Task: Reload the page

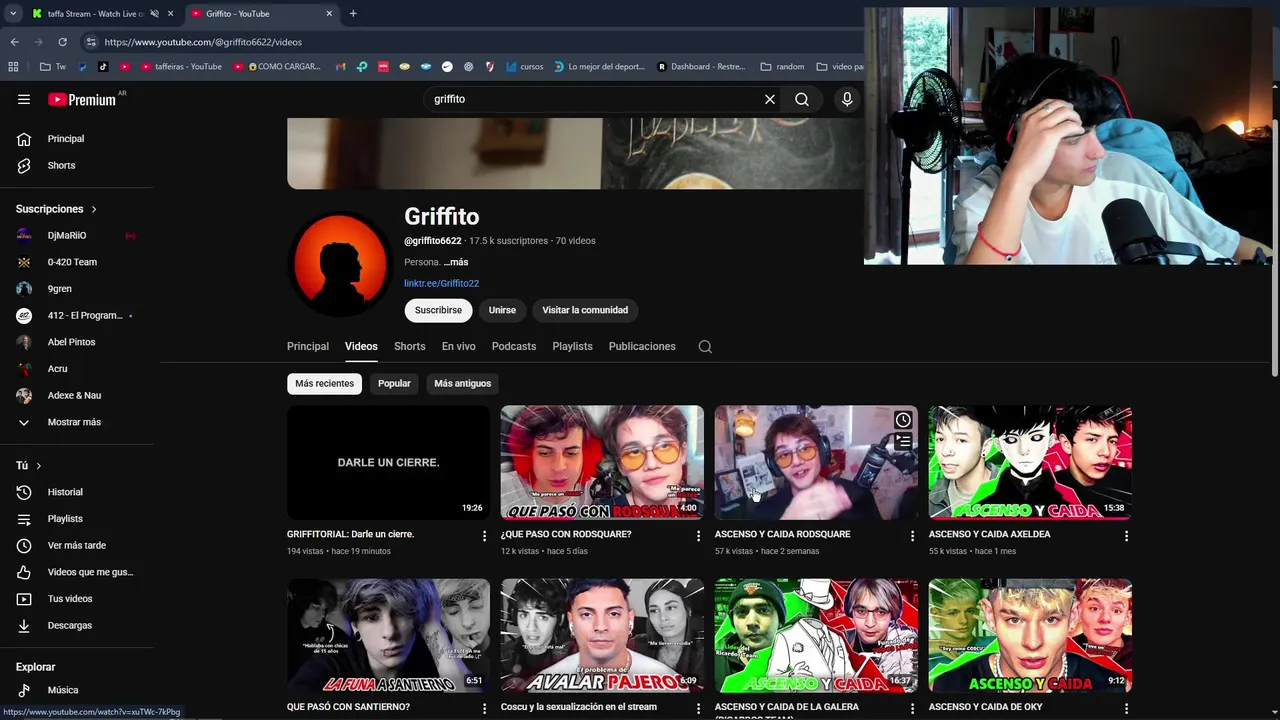Action: (62, 42)
